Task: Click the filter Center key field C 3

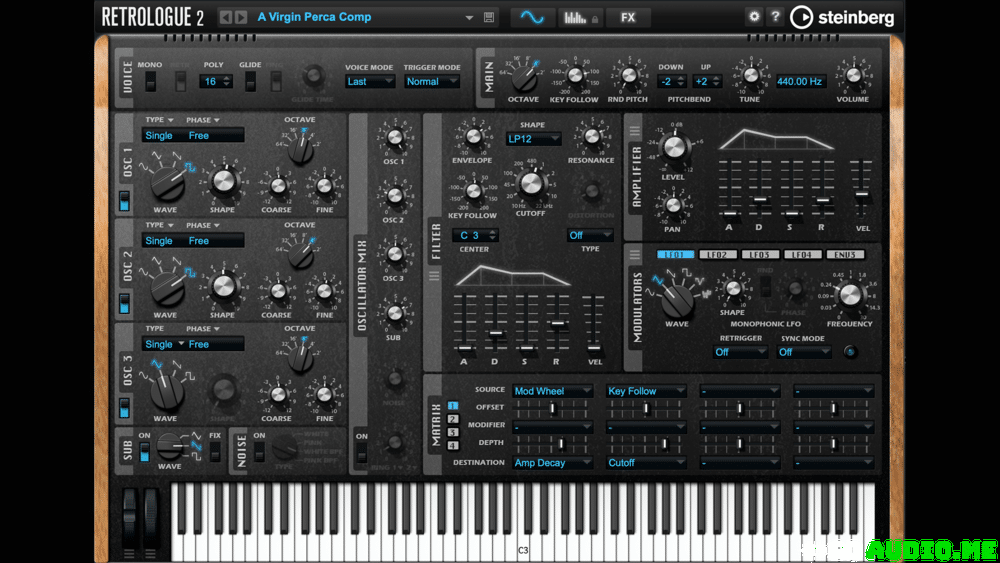Action: coord(475,235)
